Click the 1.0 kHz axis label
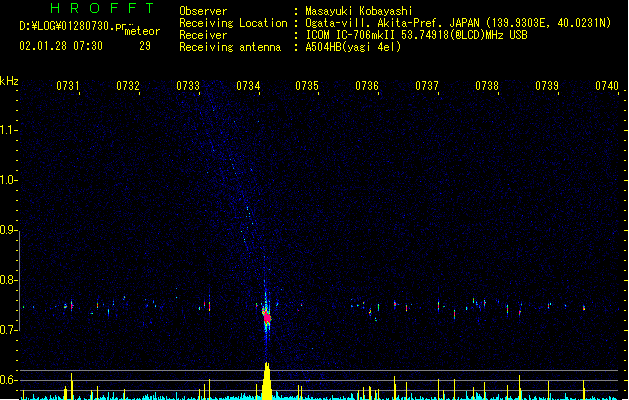629x400 pixels. [x=8, y=180]
